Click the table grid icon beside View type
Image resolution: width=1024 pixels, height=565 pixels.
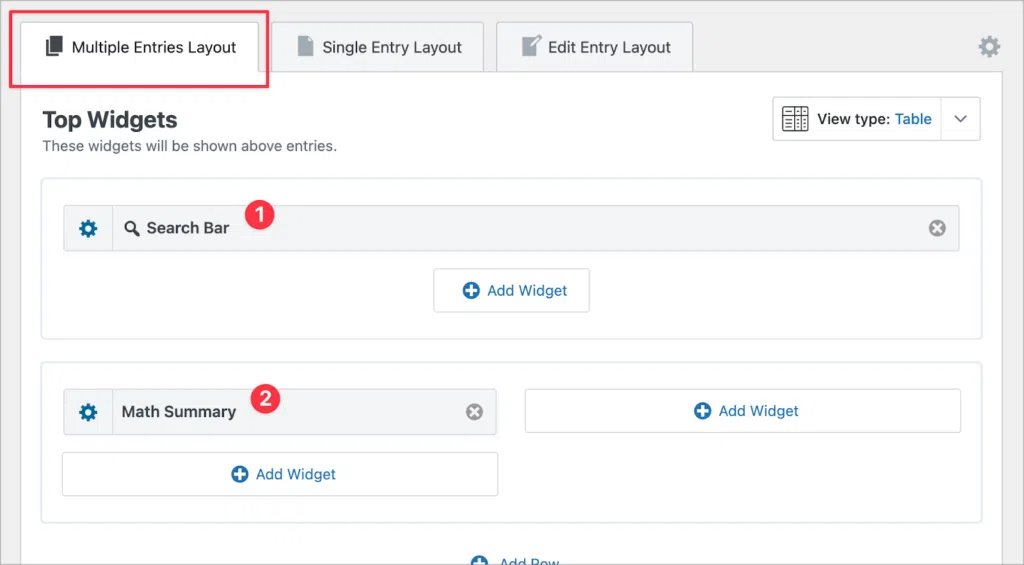[x=795, y=119]
